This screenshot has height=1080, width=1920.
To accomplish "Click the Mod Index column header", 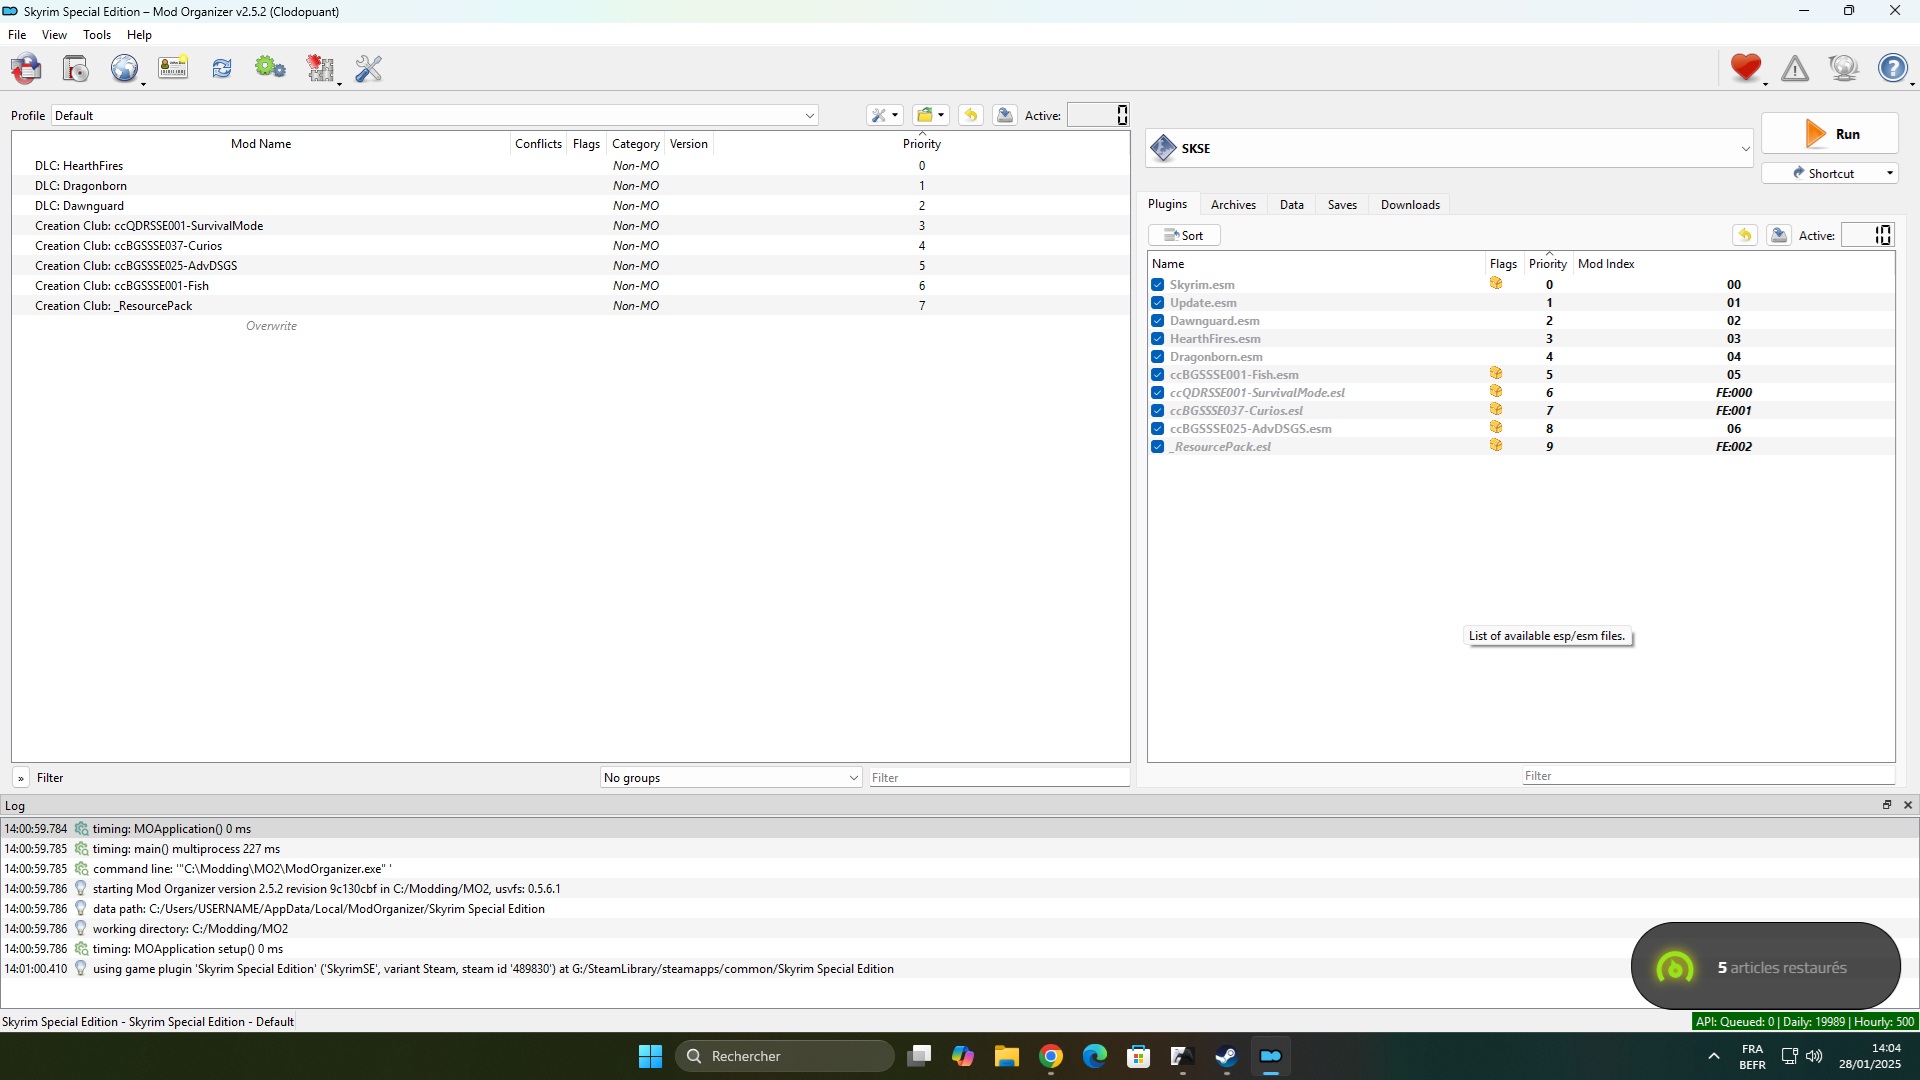I will click(x=1606, y=264).
